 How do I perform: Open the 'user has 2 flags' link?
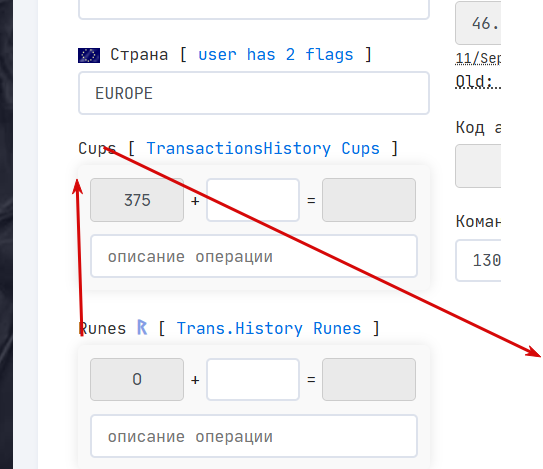coord(276,55)
